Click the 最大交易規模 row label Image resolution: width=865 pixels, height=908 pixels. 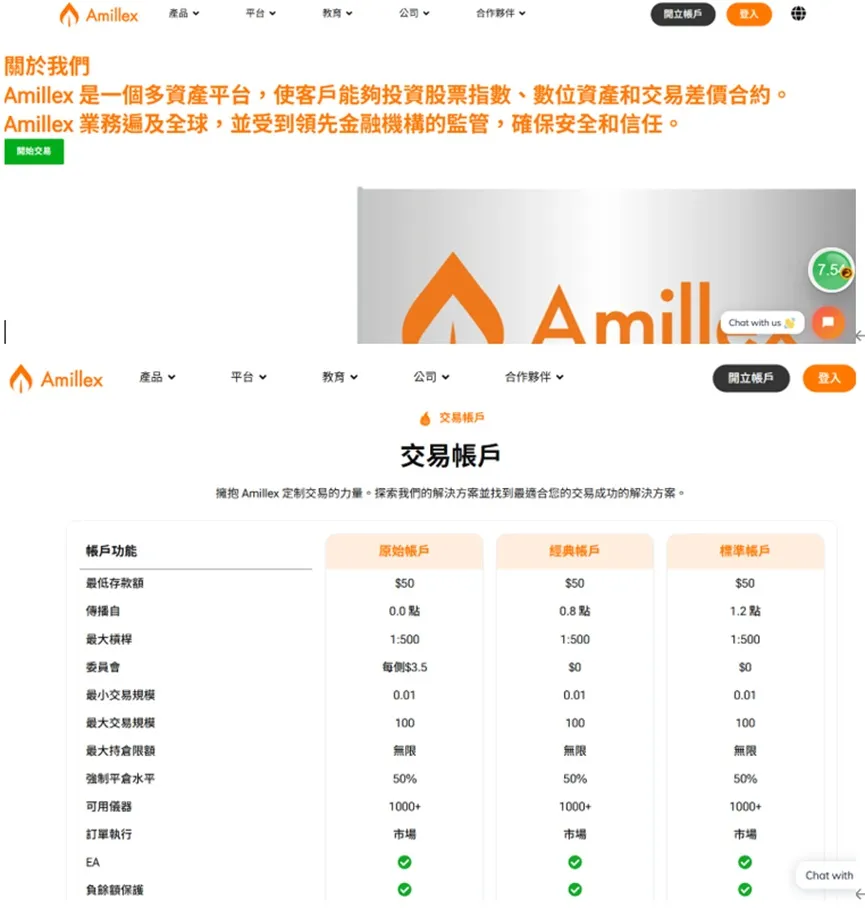(120, 723)
